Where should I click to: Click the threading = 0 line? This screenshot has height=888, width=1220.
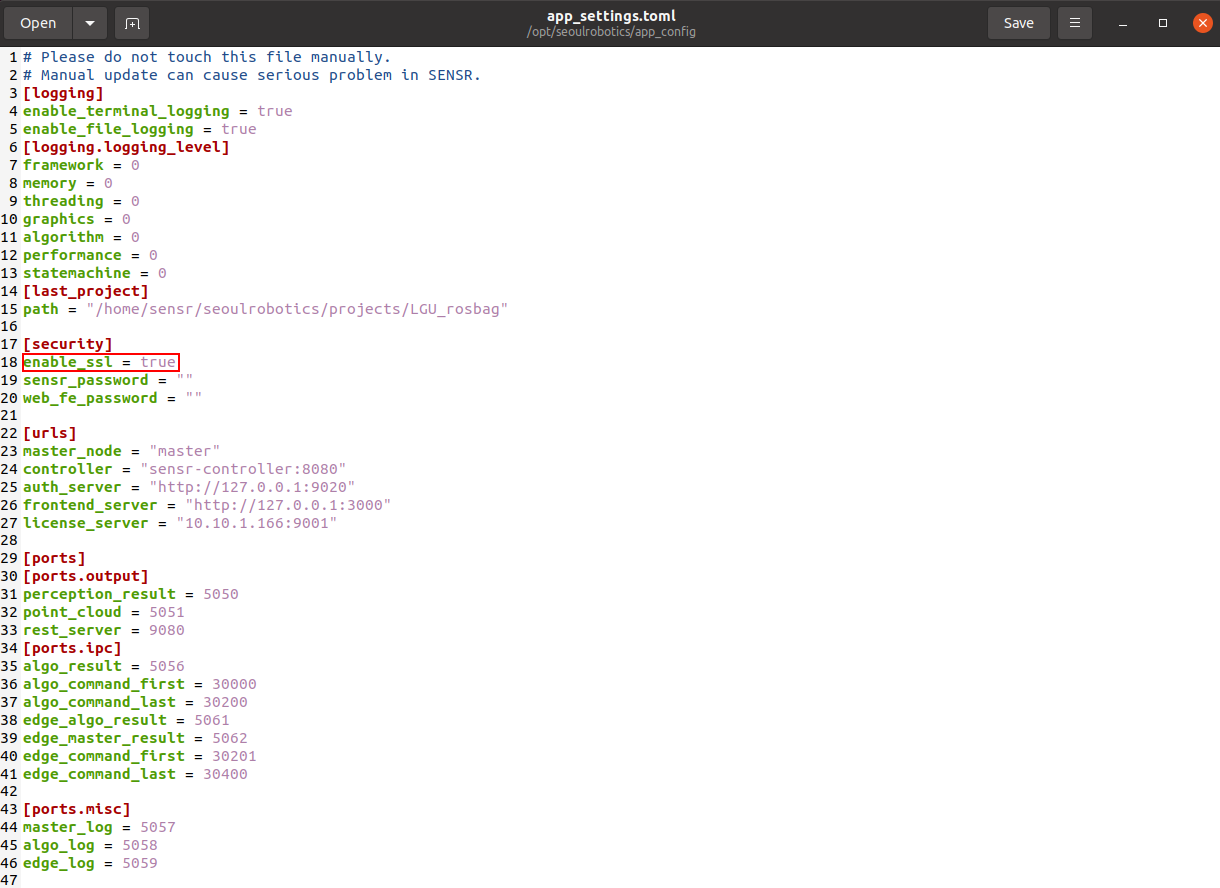(x=81, y=201)
